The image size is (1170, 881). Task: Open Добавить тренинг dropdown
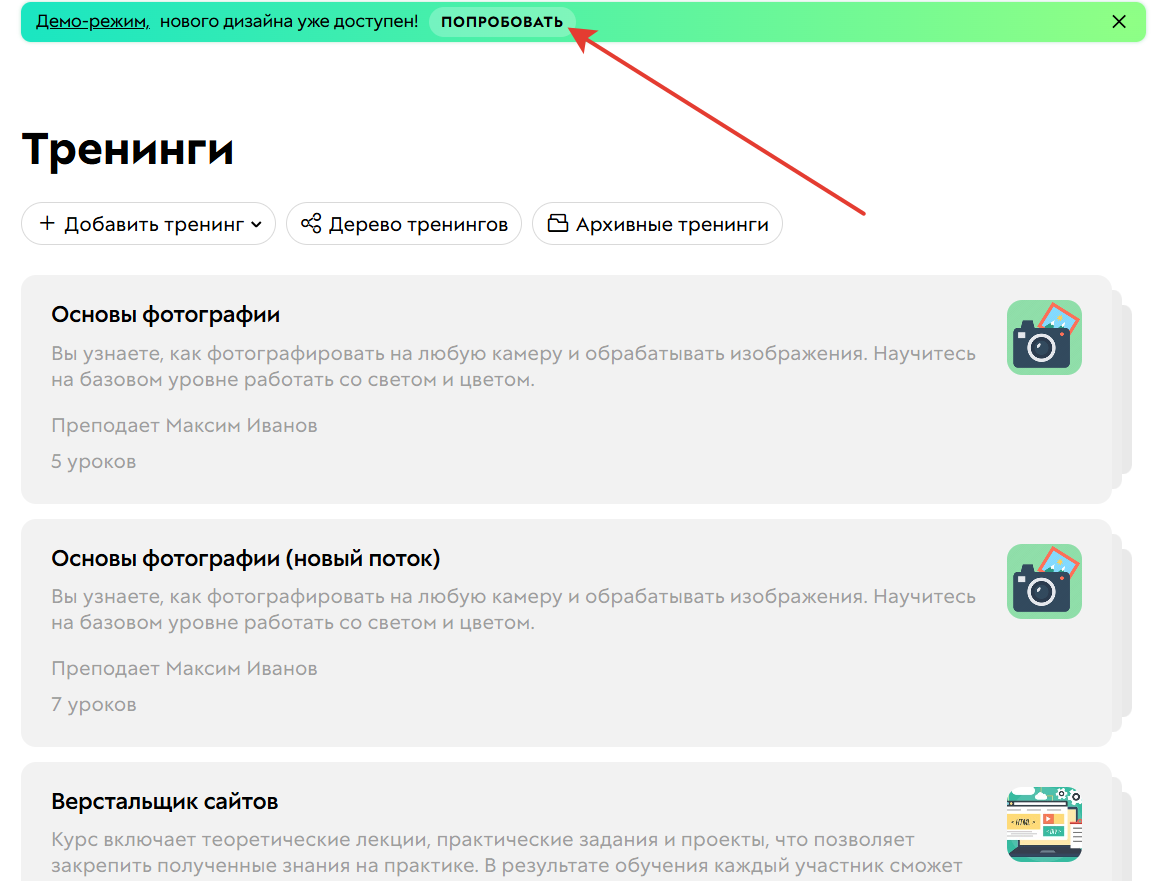point(148,224)
